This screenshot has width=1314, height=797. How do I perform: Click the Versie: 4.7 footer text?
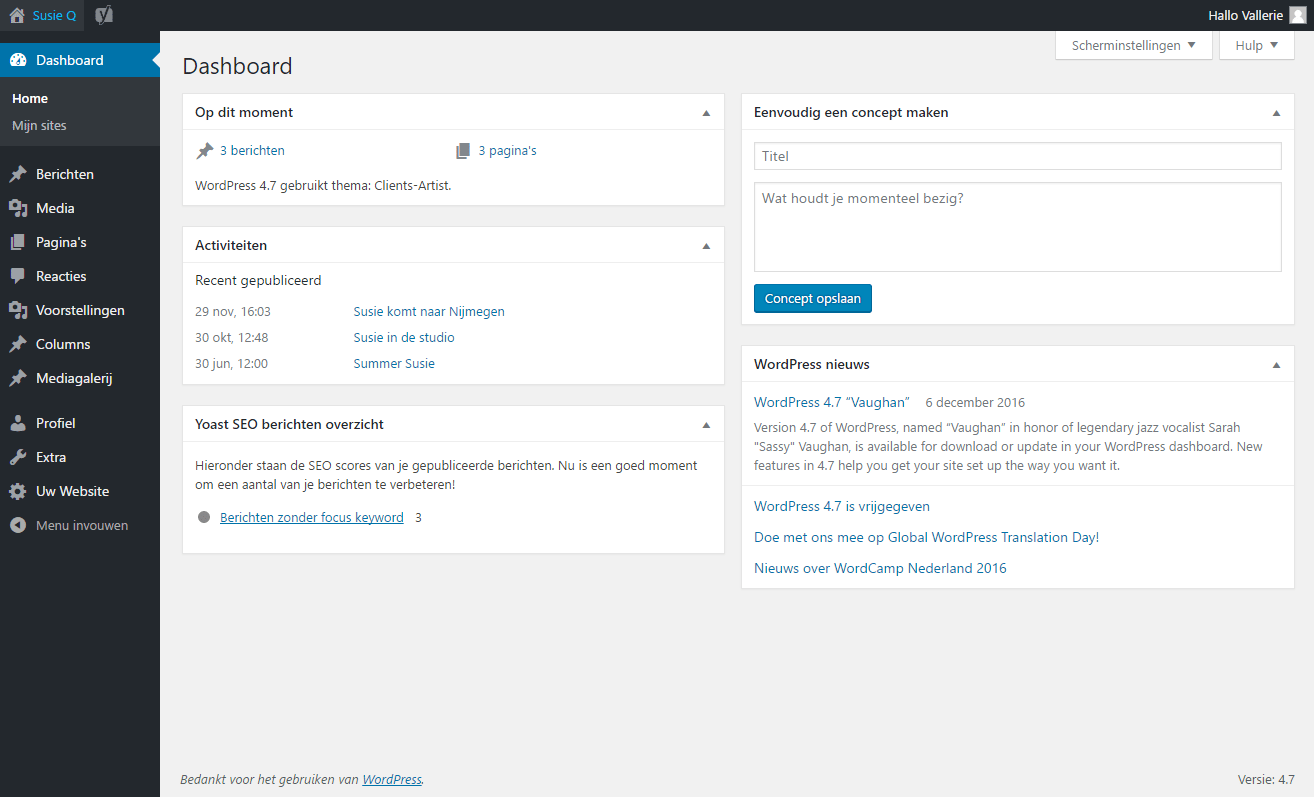(1266, 780)
